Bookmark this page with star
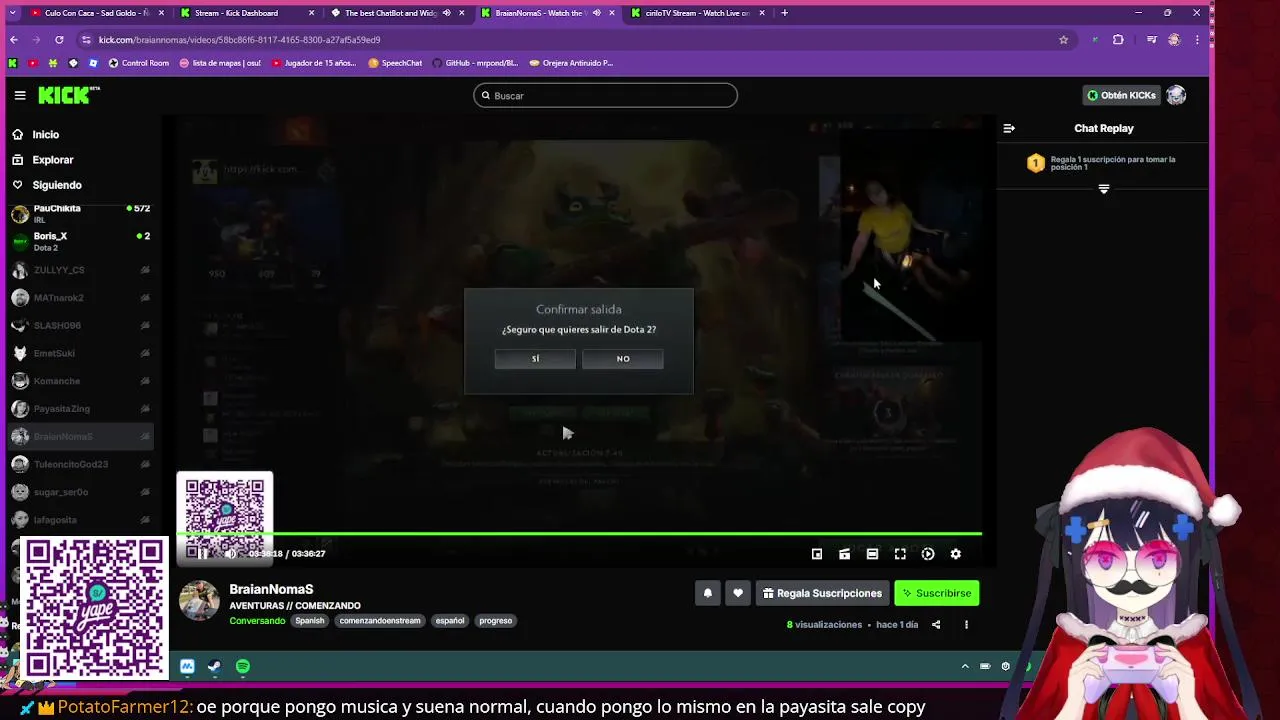The height and width of the screenshot is (720, 1280). click(1063, 40)
